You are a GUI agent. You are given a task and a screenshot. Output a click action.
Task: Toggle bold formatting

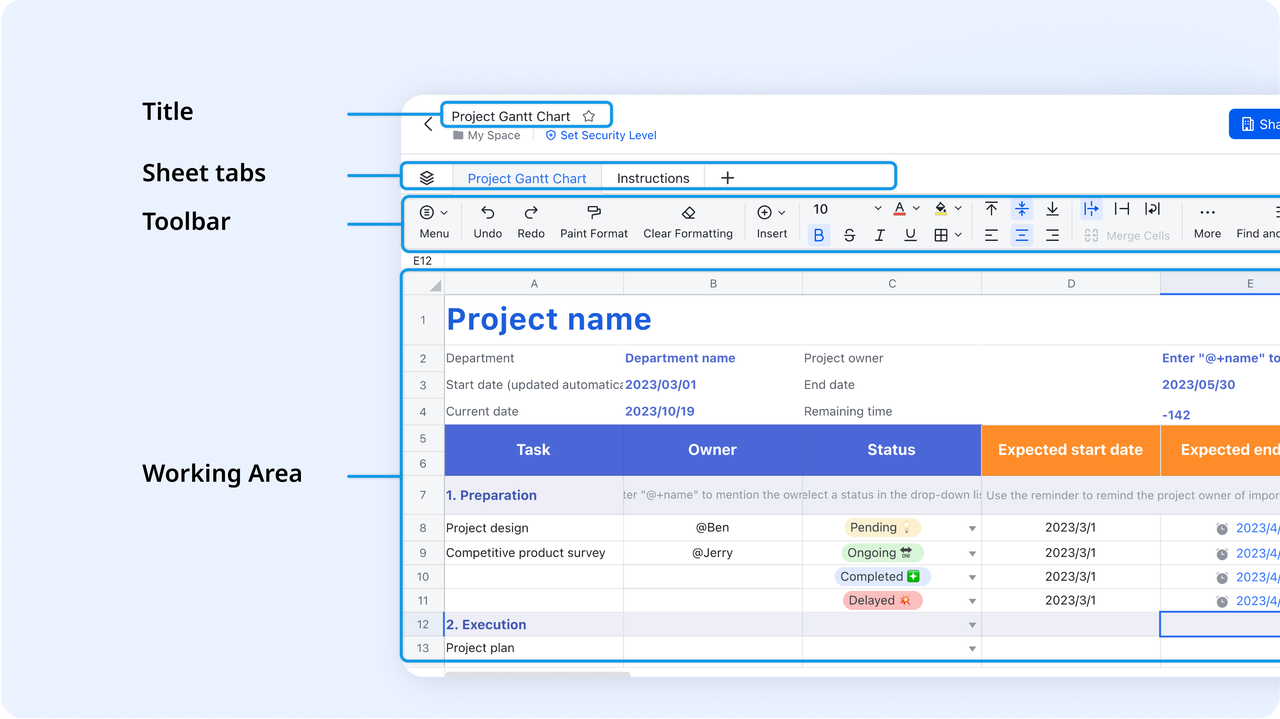click(819, 234)
